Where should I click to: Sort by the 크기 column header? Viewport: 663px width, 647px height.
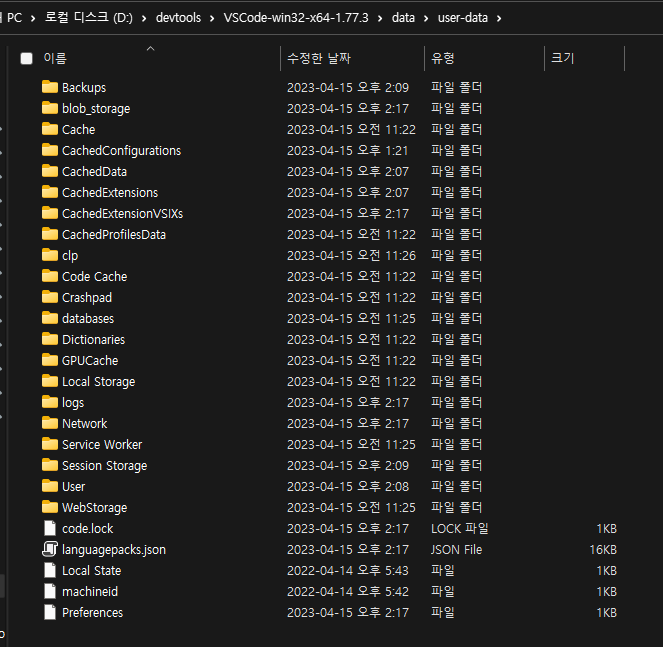[x=562, y=58]
